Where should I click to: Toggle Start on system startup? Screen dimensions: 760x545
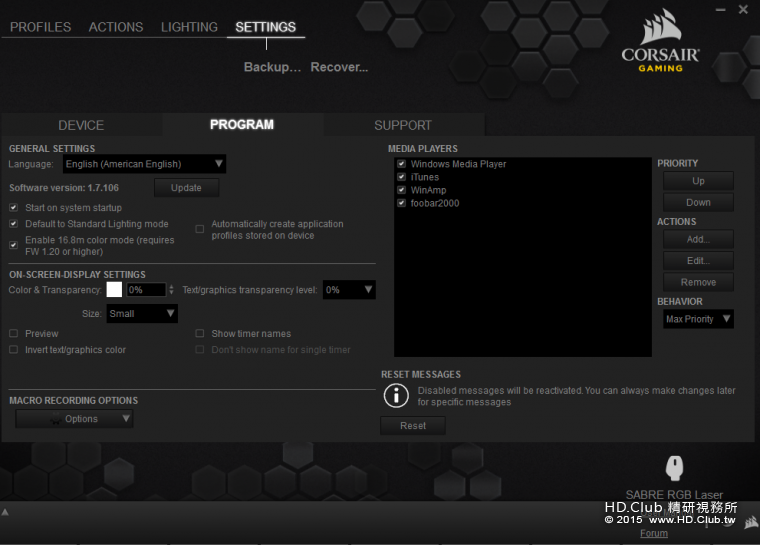pos(14,208)
